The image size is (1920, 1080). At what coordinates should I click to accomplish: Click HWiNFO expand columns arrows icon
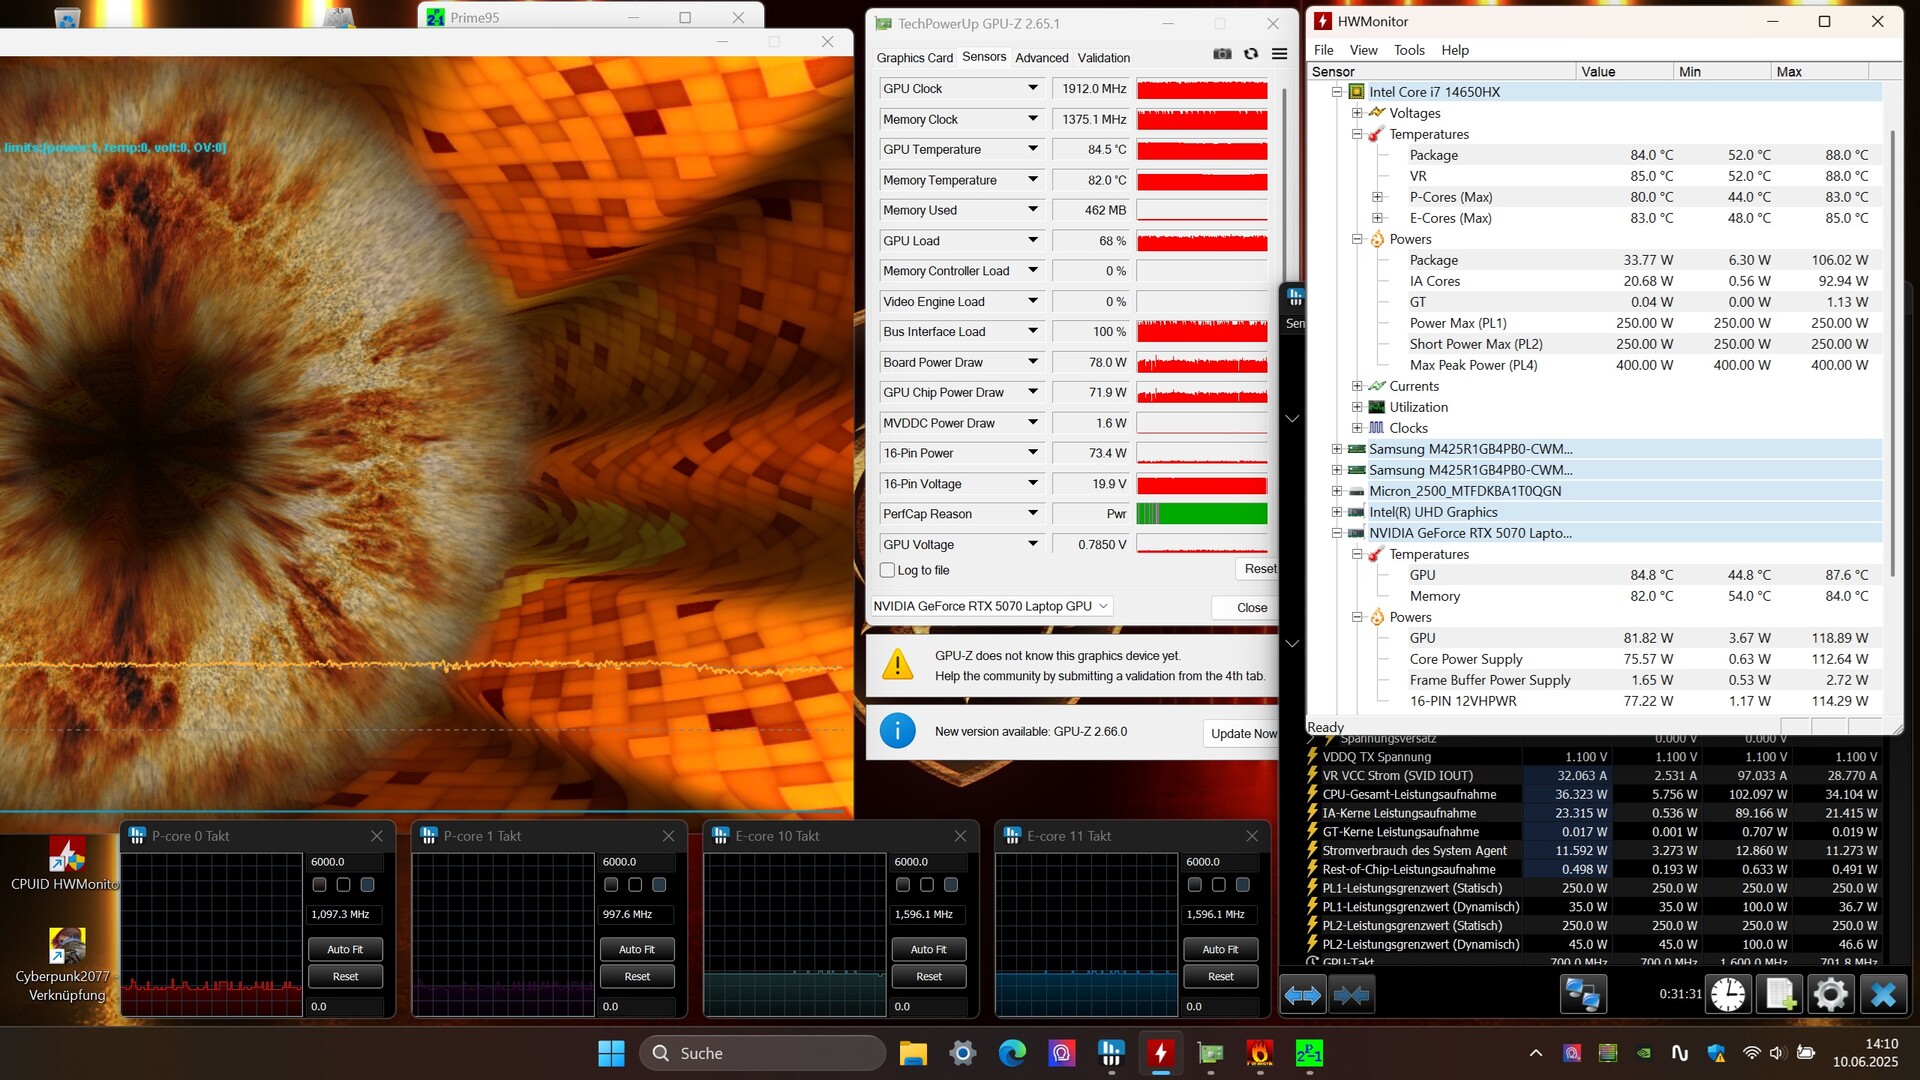pyautogui.click(x=1302, y=995)
